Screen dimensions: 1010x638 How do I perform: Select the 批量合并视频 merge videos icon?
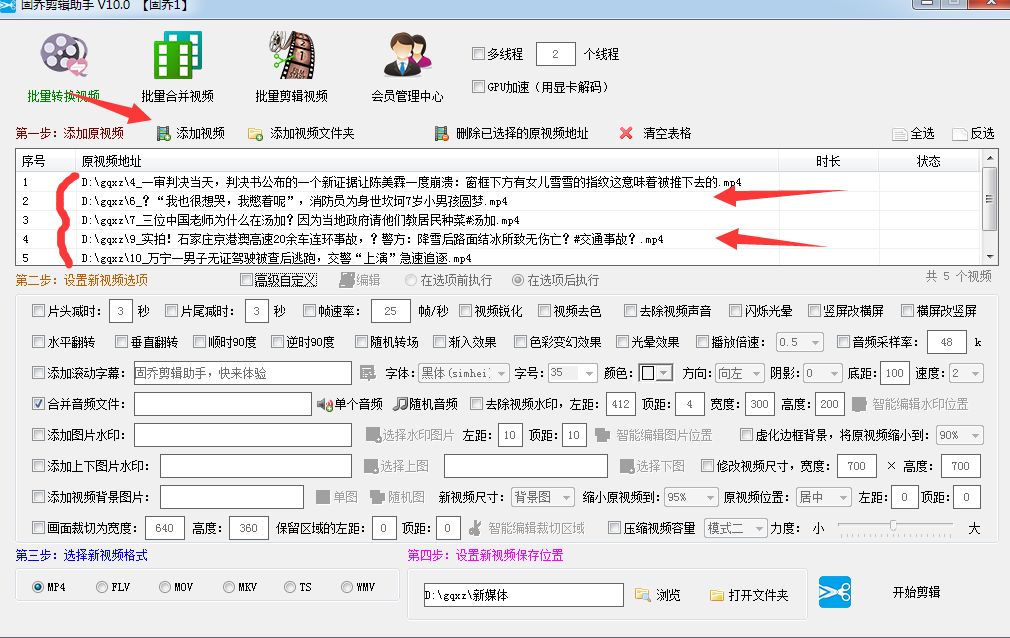pos(176,57)
